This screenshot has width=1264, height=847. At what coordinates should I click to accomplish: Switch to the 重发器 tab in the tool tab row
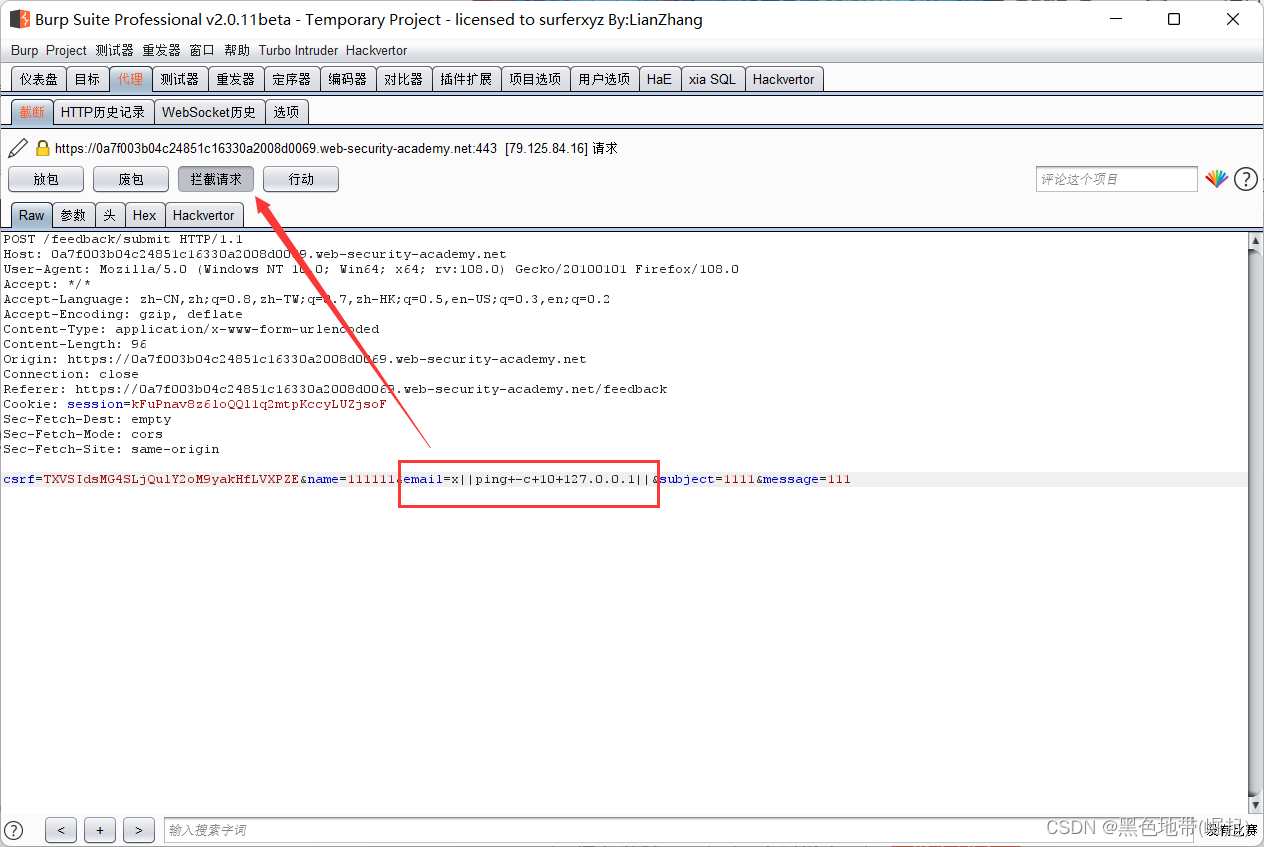(236, 79)
